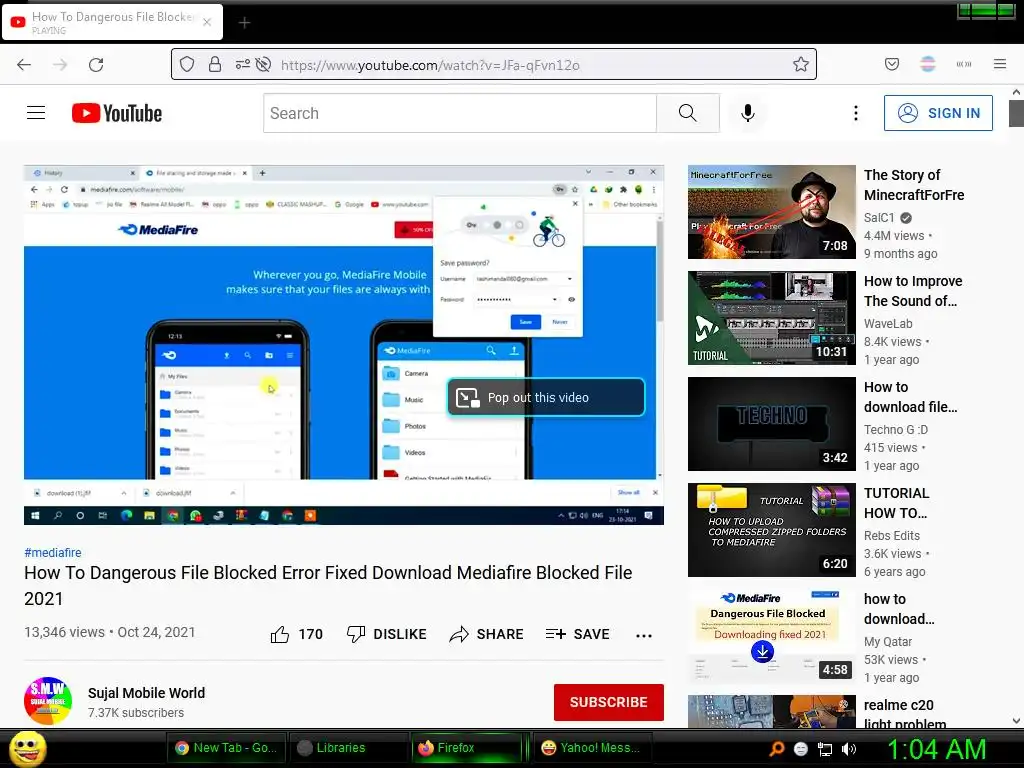Go to YouTube home via the logo

point(117,113)
